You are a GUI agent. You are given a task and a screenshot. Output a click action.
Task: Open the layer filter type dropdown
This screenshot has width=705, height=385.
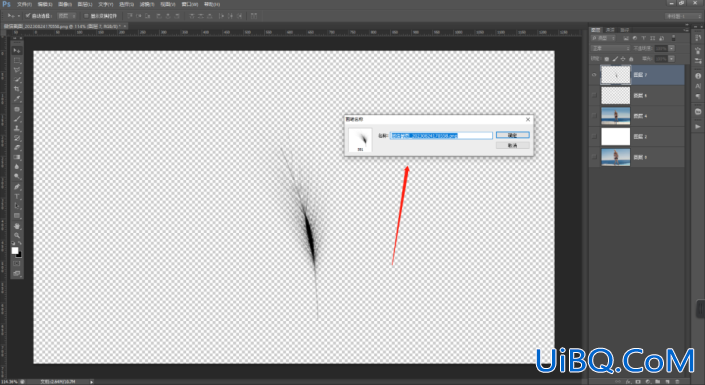tap(603, 38)
